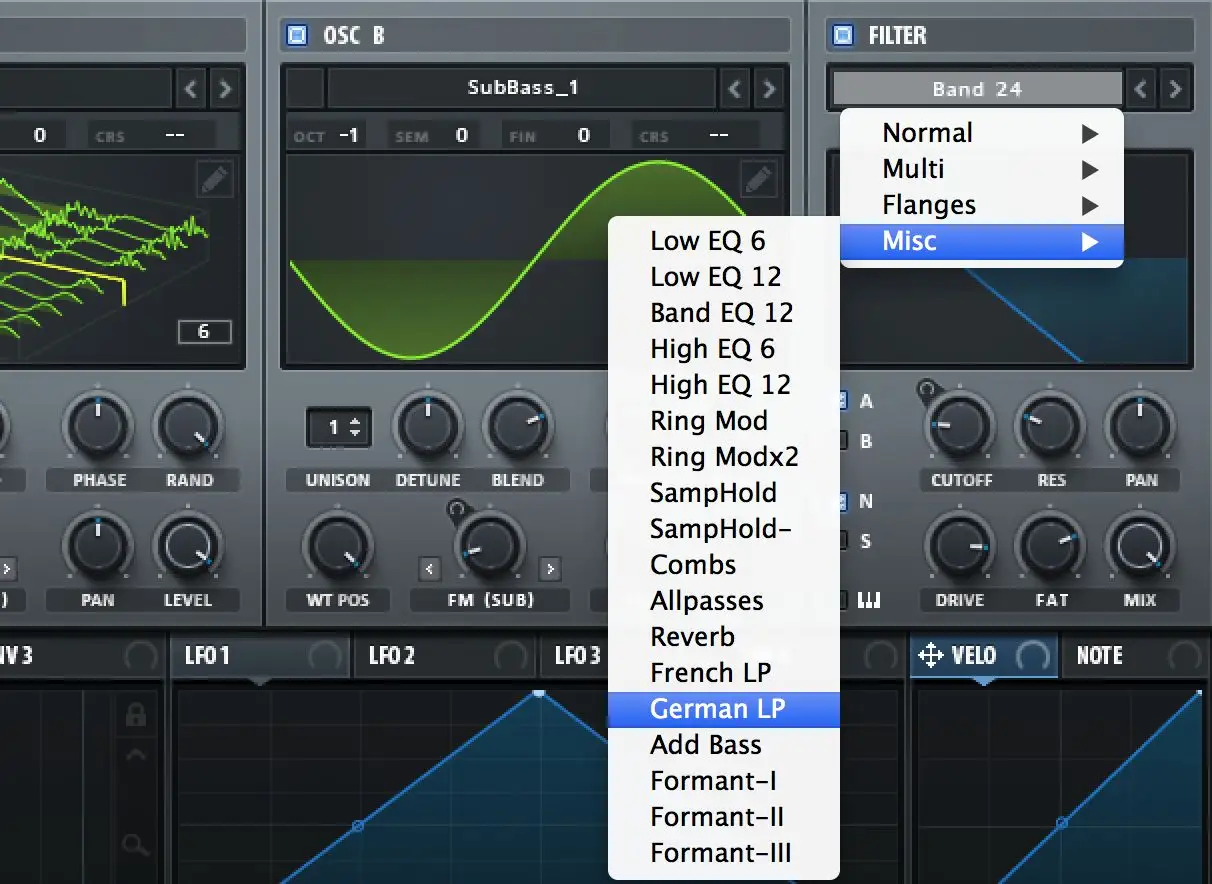Click the VELO move crosshair icon
Screen dimensions: 1212x884
[930, 656]
